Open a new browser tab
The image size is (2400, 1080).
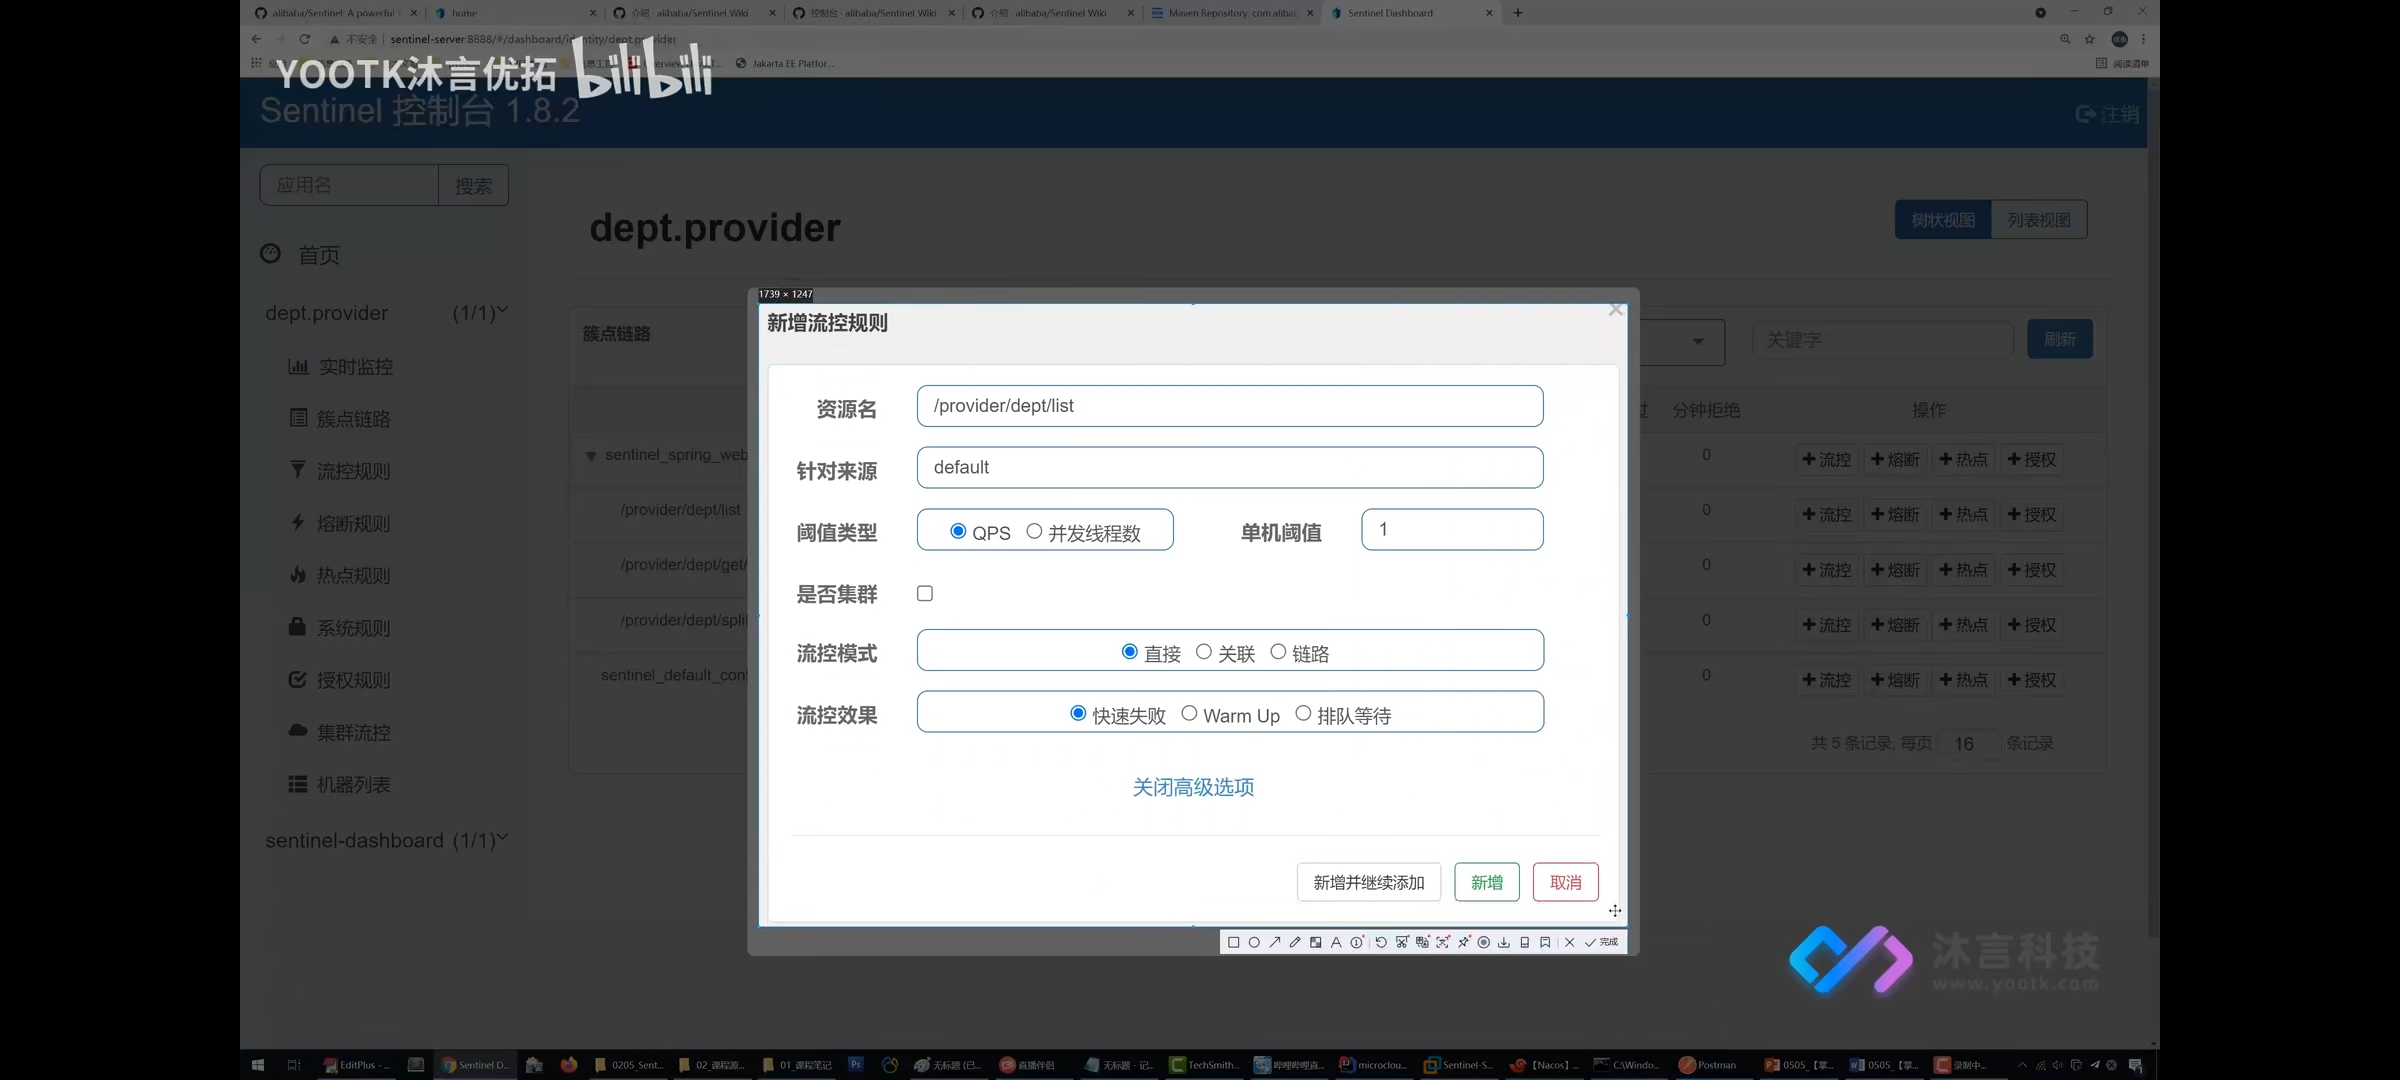[x=1518, y=13]
